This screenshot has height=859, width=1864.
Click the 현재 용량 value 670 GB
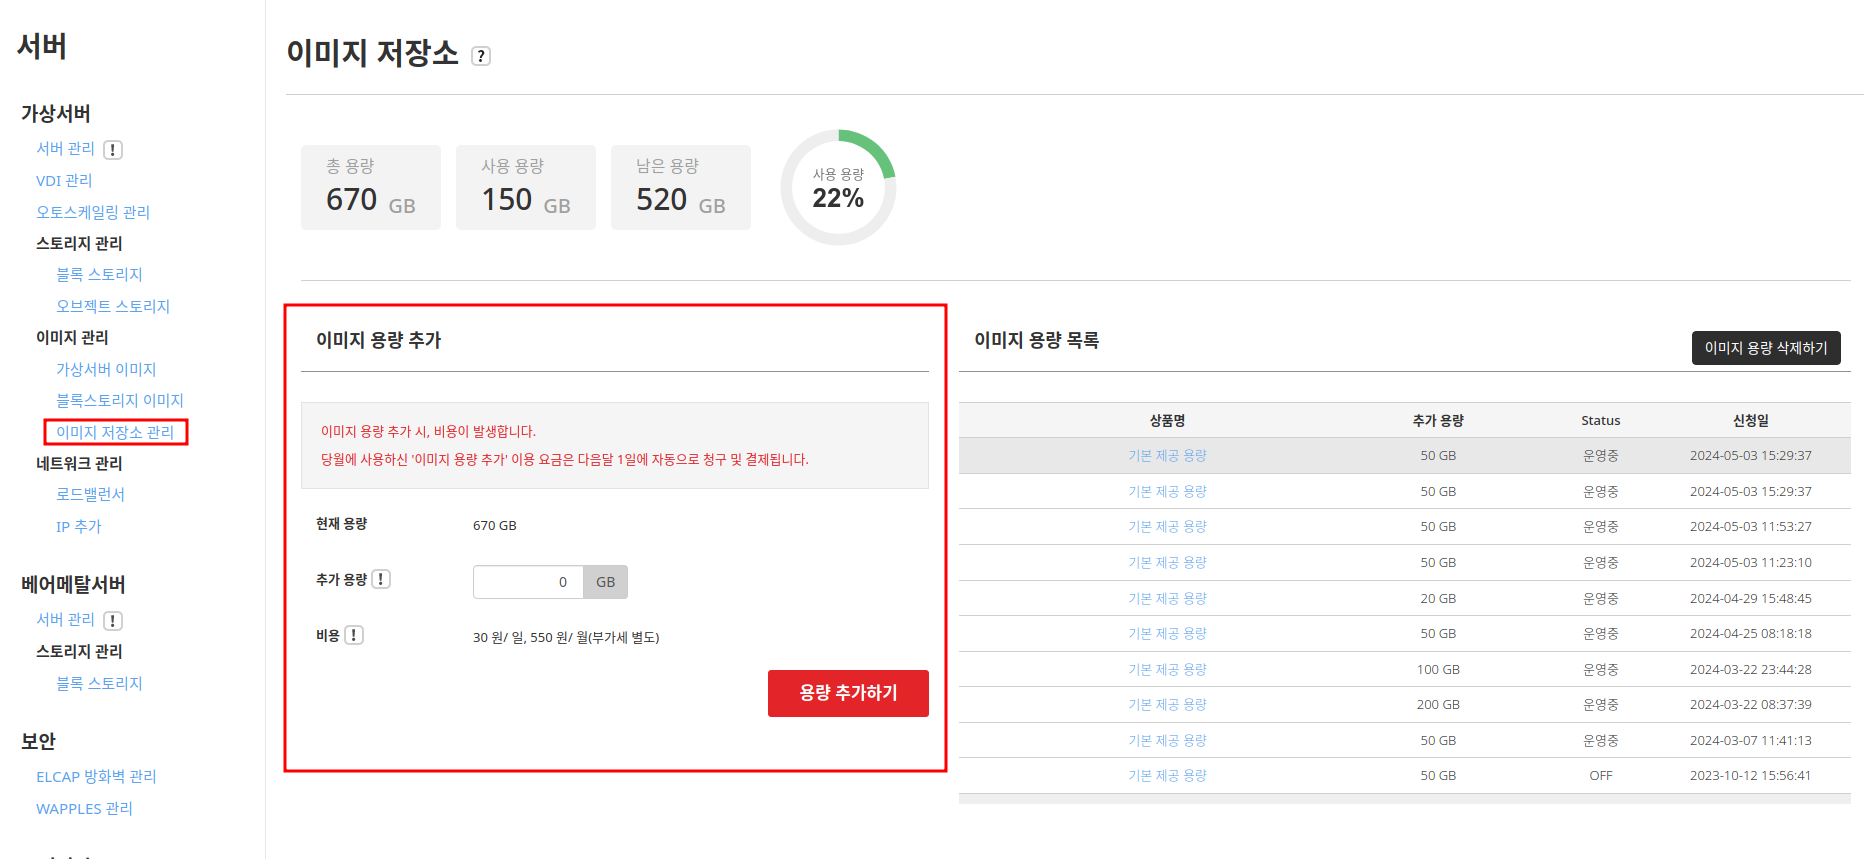pos(495,525)
